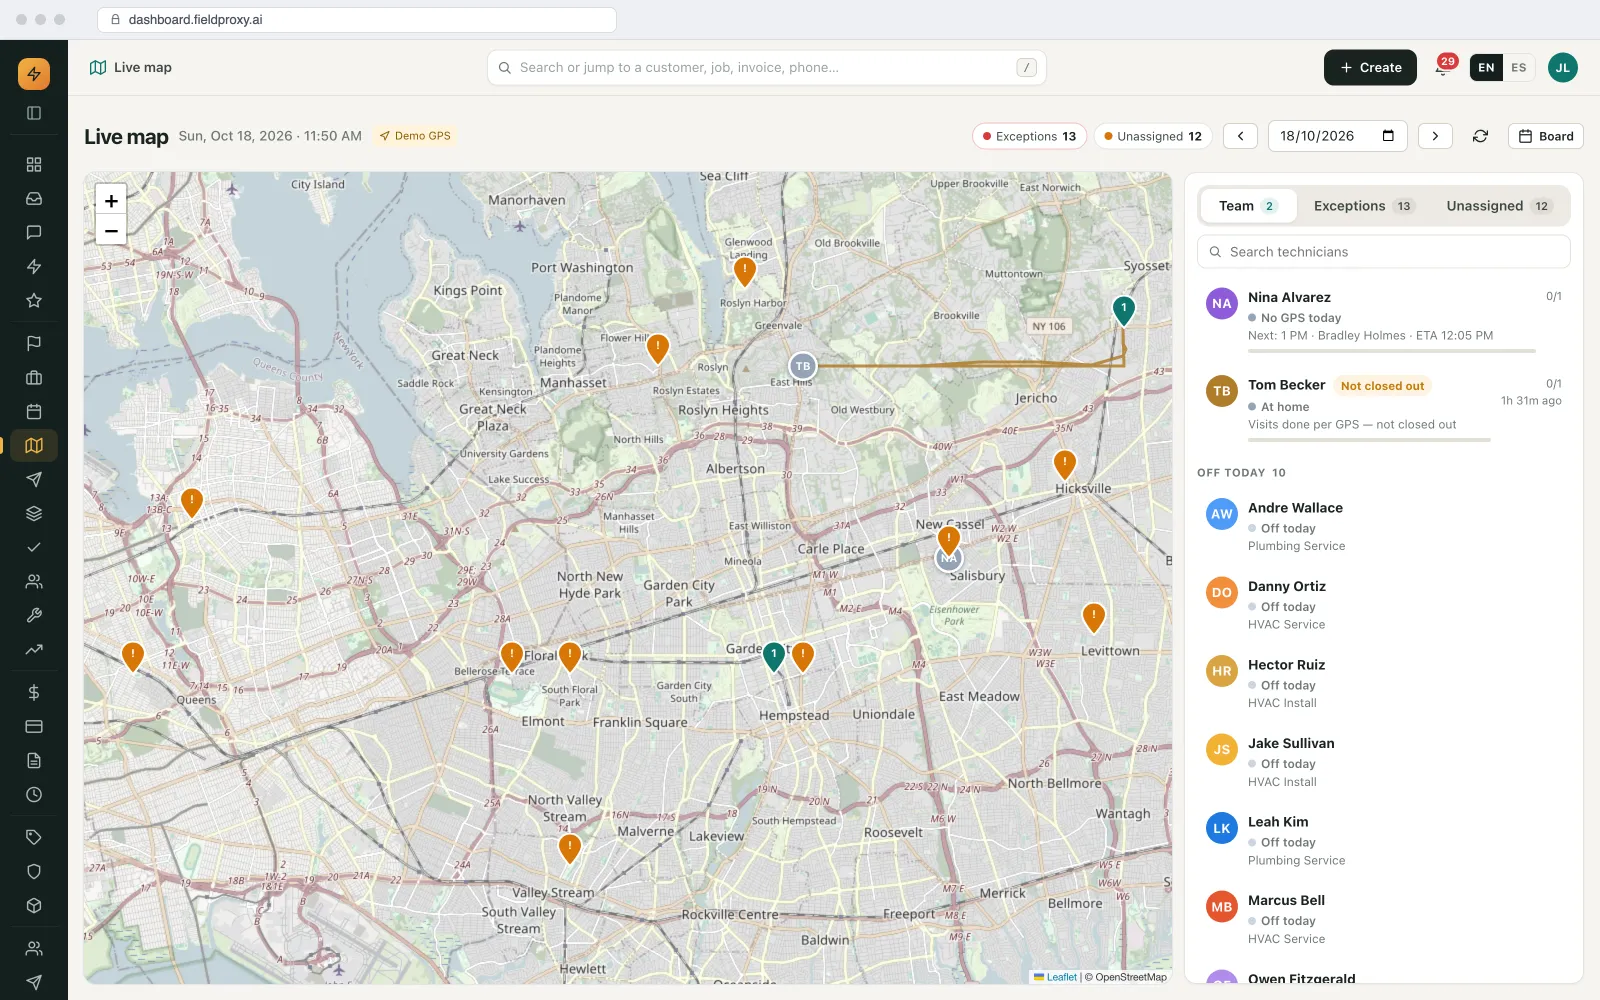The image size is (1600, 1000).
Task: Open the briefcase jobs icon in sidebar
Action: pos(34,377)
